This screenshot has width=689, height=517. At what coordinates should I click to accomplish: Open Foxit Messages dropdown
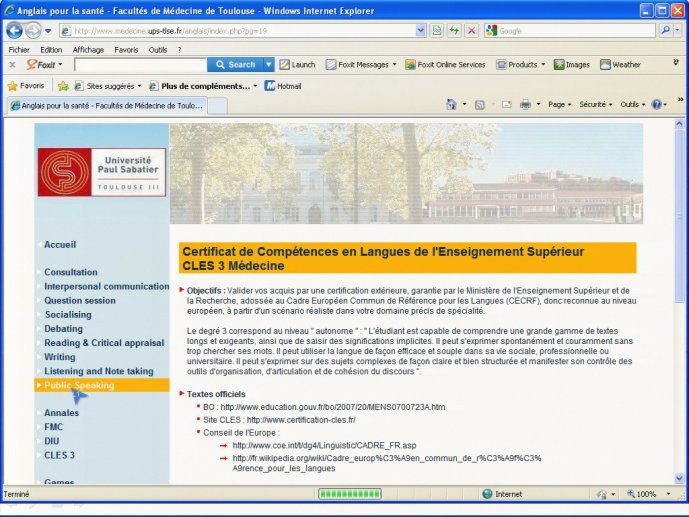coord(361,65)
